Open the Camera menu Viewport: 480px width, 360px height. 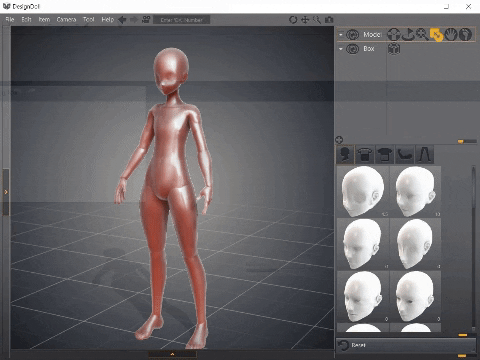click(x=66, y=20)
